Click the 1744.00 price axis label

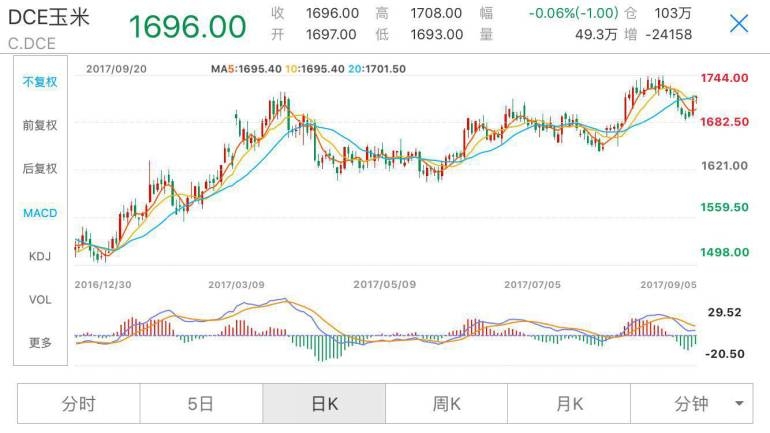724,78
